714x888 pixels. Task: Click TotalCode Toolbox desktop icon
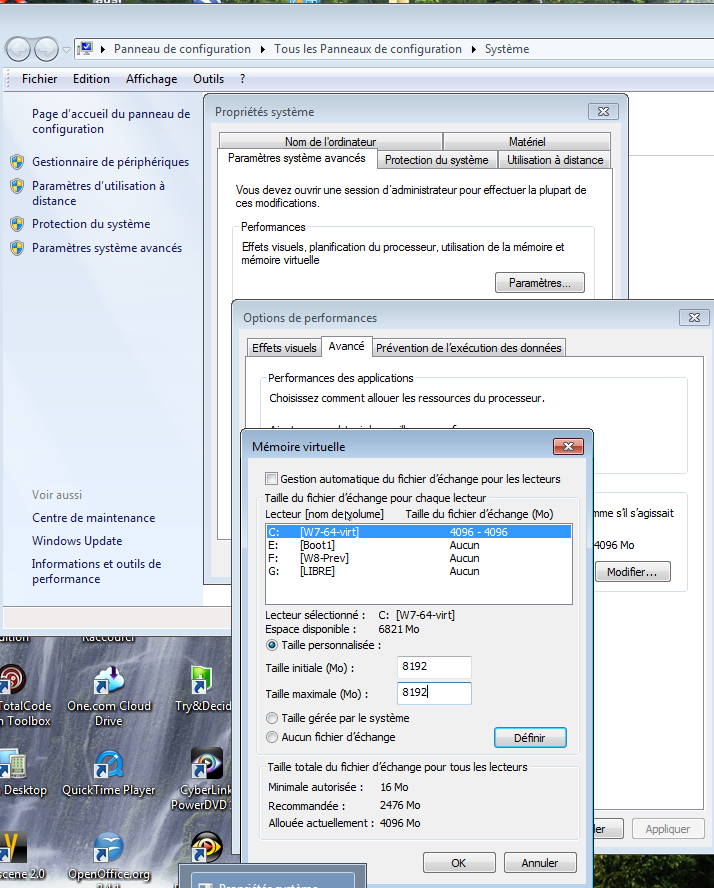[x=23, y=695]
